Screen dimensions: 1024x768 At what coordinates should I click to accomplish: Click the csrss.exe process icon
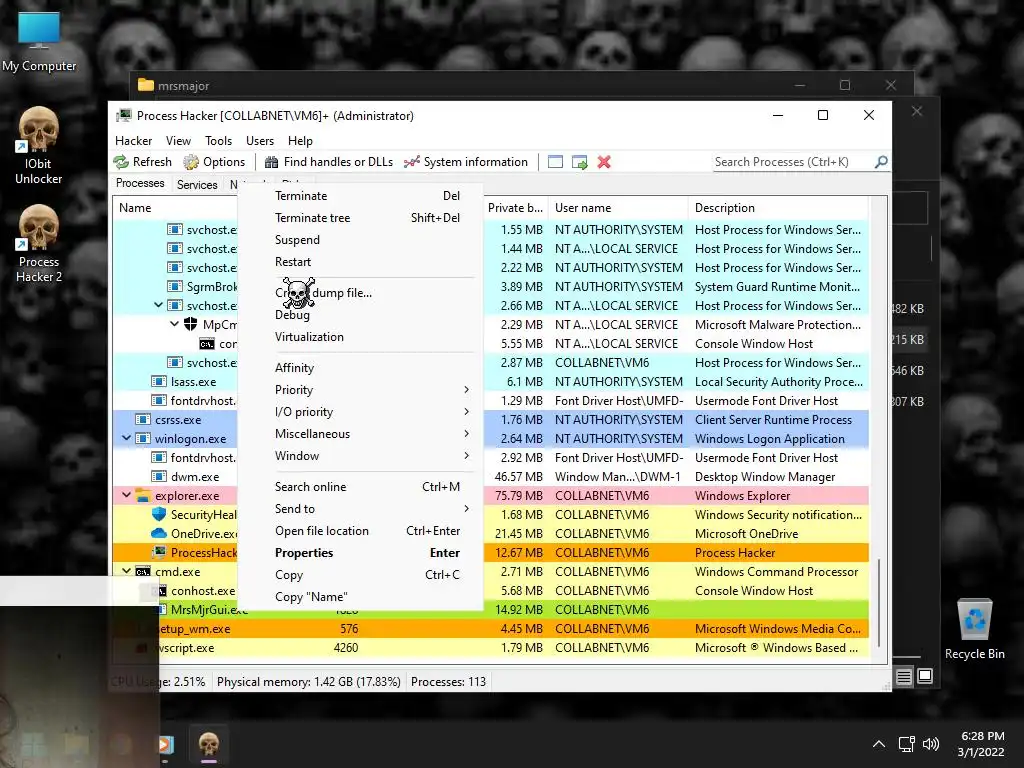point(143,419)
